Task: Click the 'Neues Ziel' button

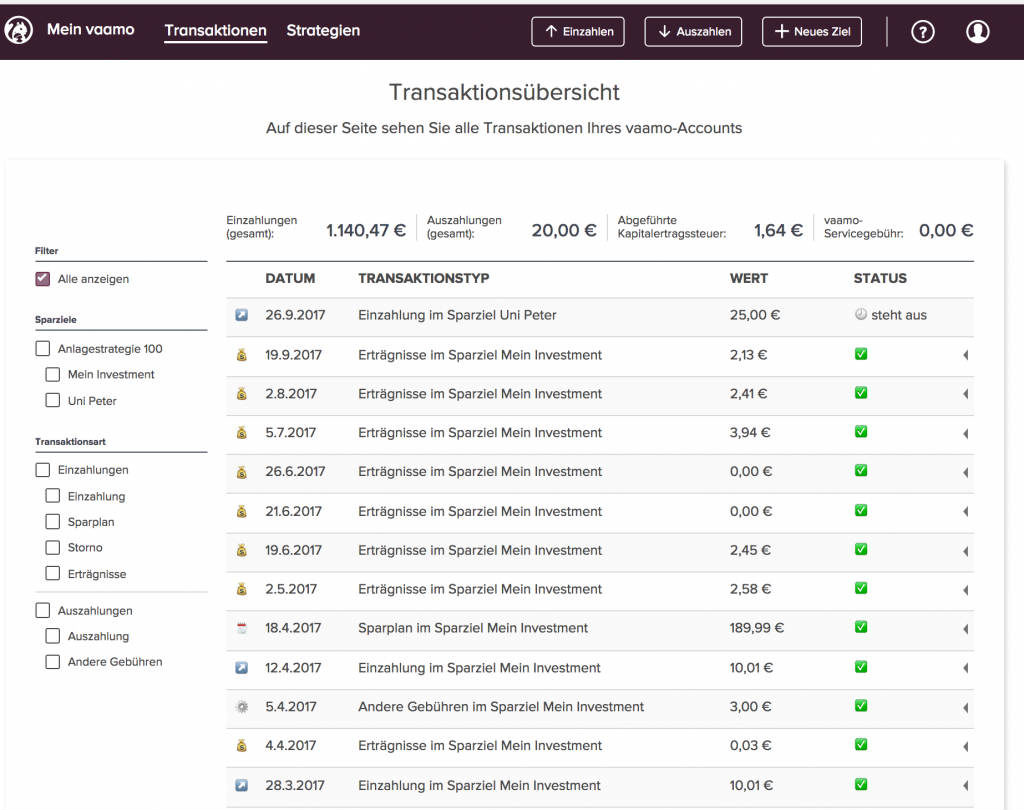Action: tap(812, 31)
